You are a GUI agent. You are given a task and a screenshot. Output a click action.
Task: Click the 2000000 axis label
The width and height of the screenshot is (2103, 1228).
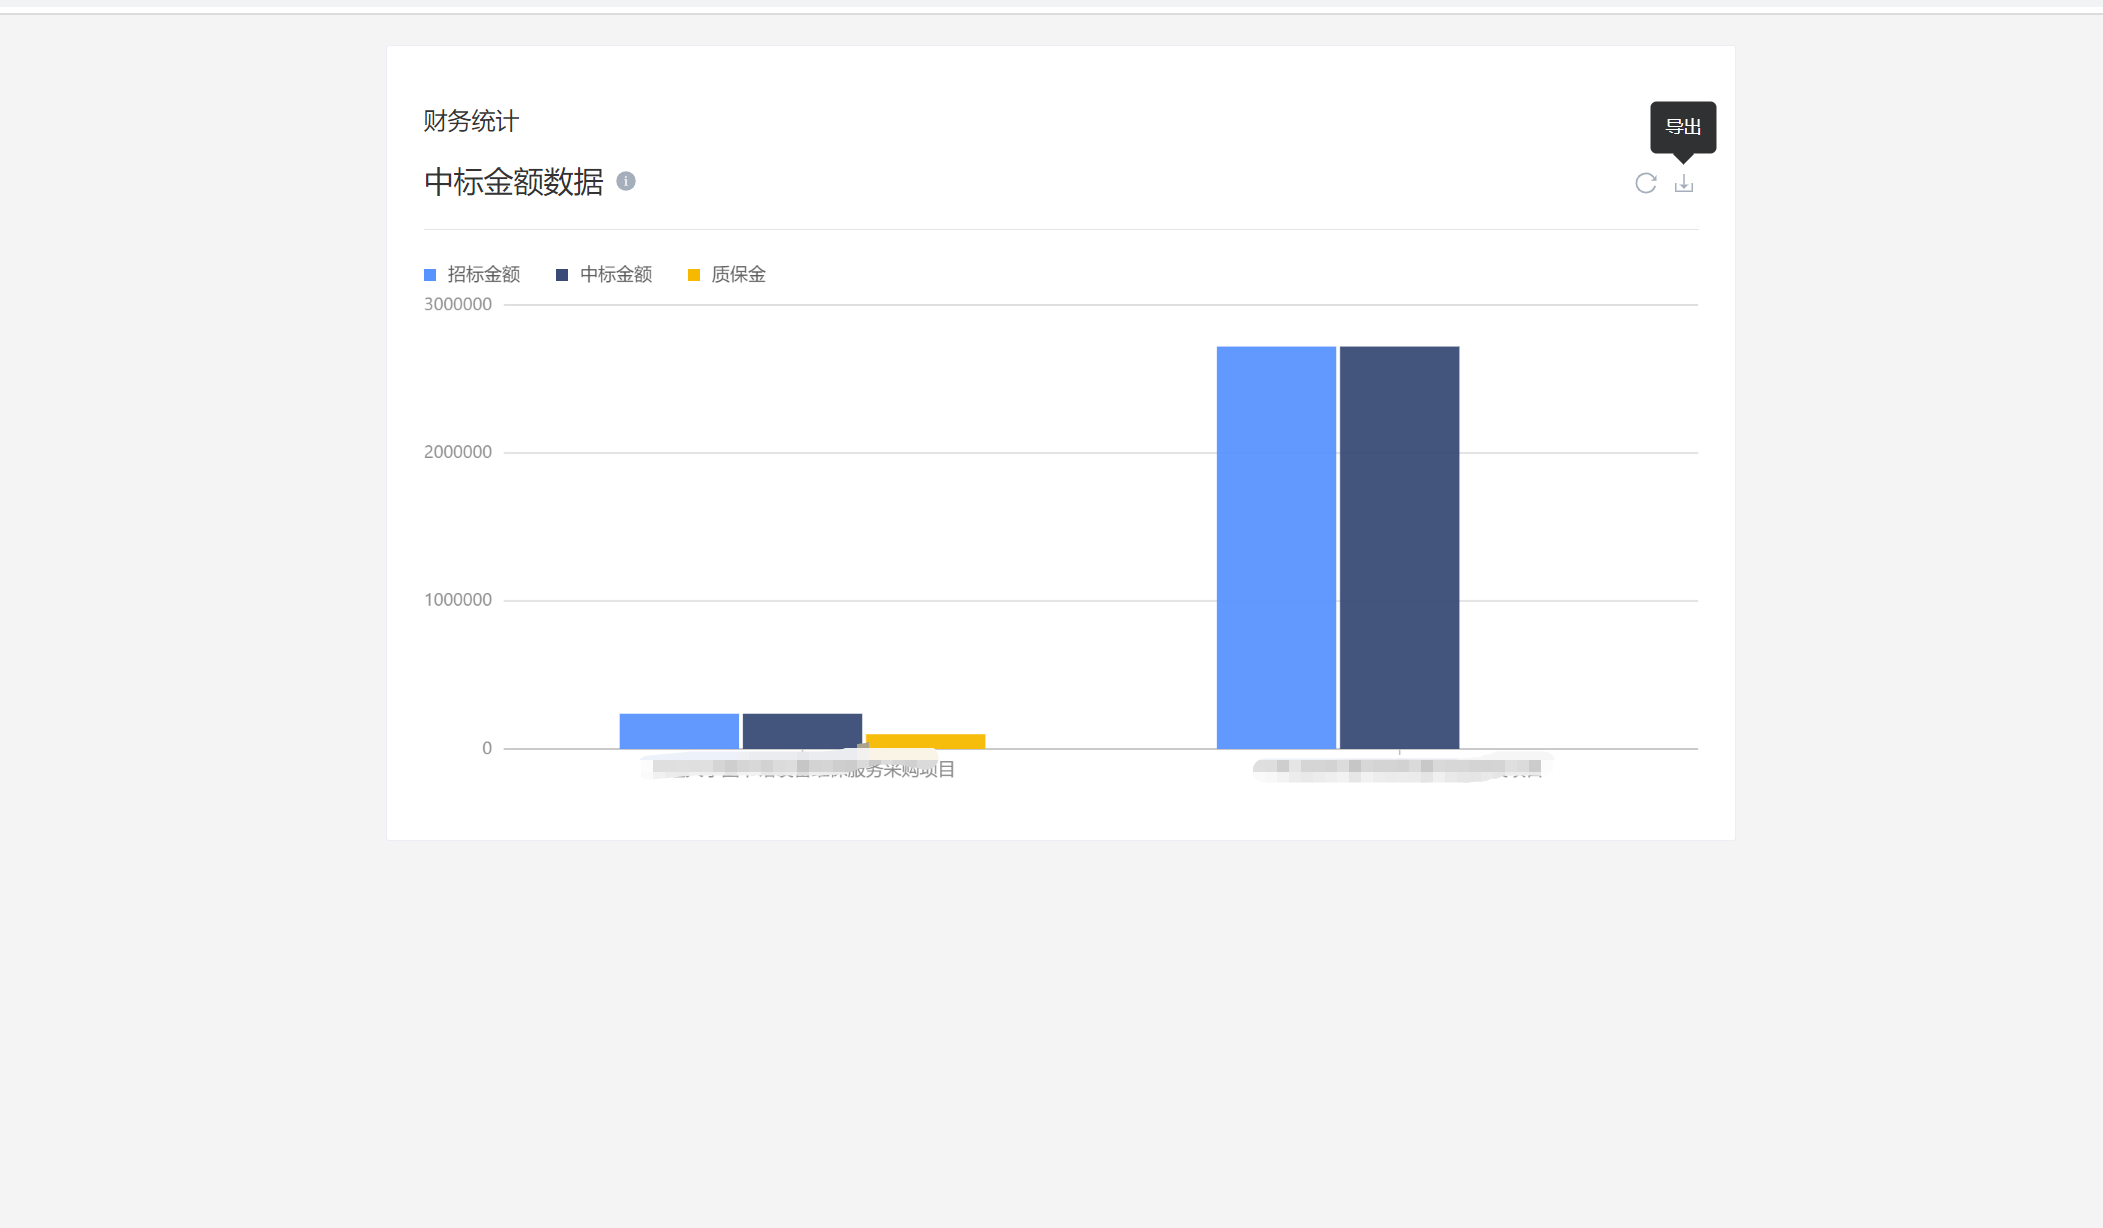tap(458, 452)
